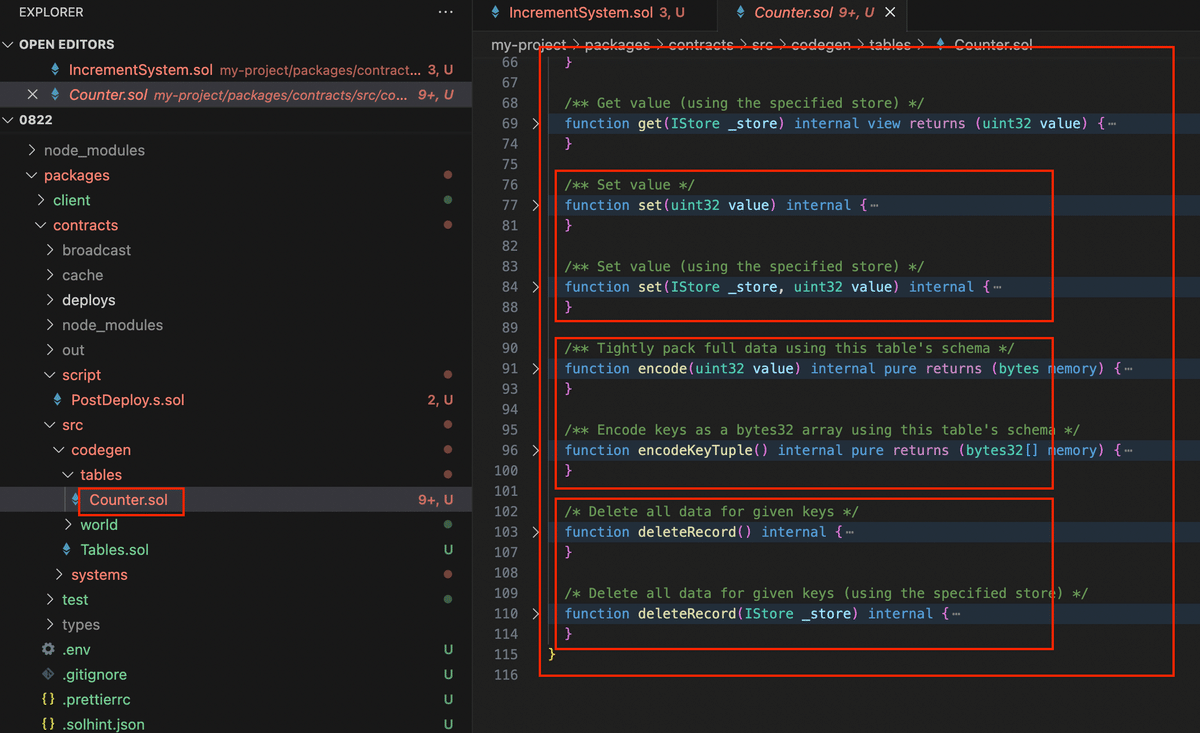Click the encodeKeyTuple function name
This screenshot has width=1200, height=733.
point(695,450)
